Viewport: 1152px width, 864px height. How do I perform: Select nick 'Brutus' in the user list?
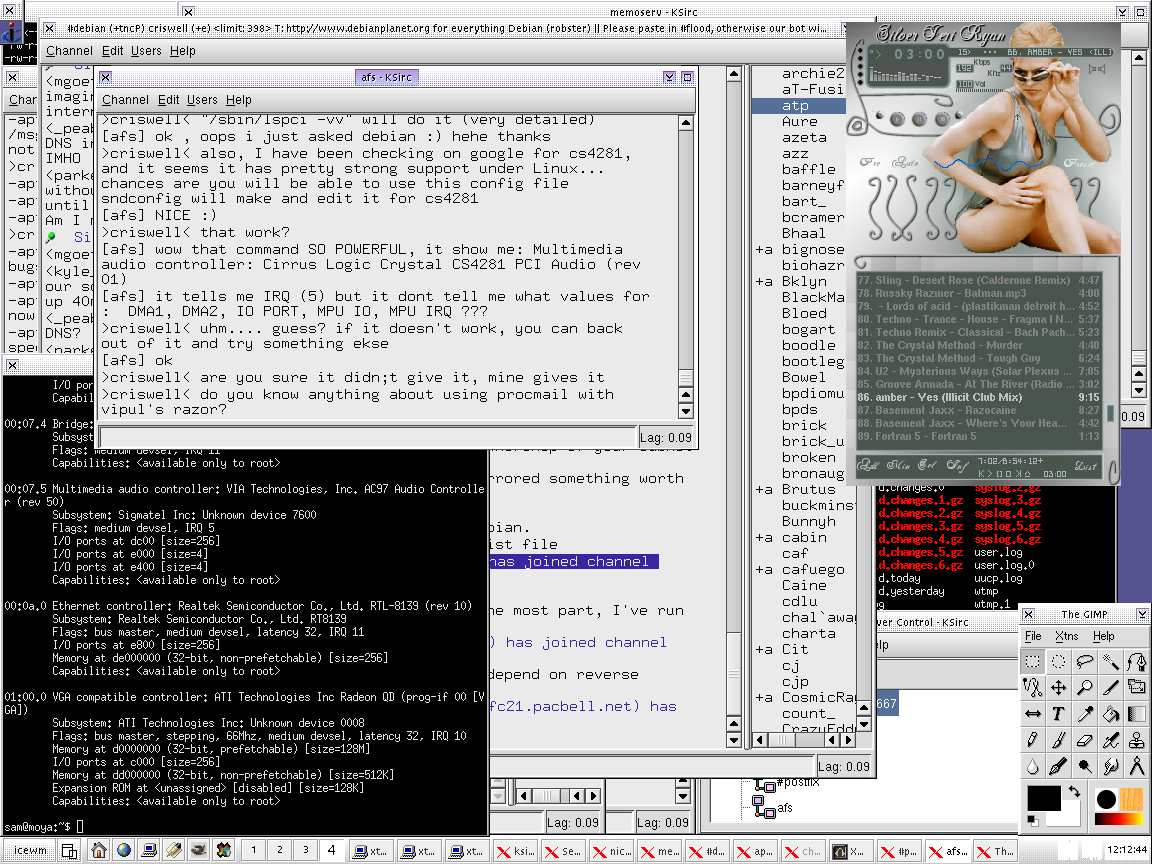point(808,489)
